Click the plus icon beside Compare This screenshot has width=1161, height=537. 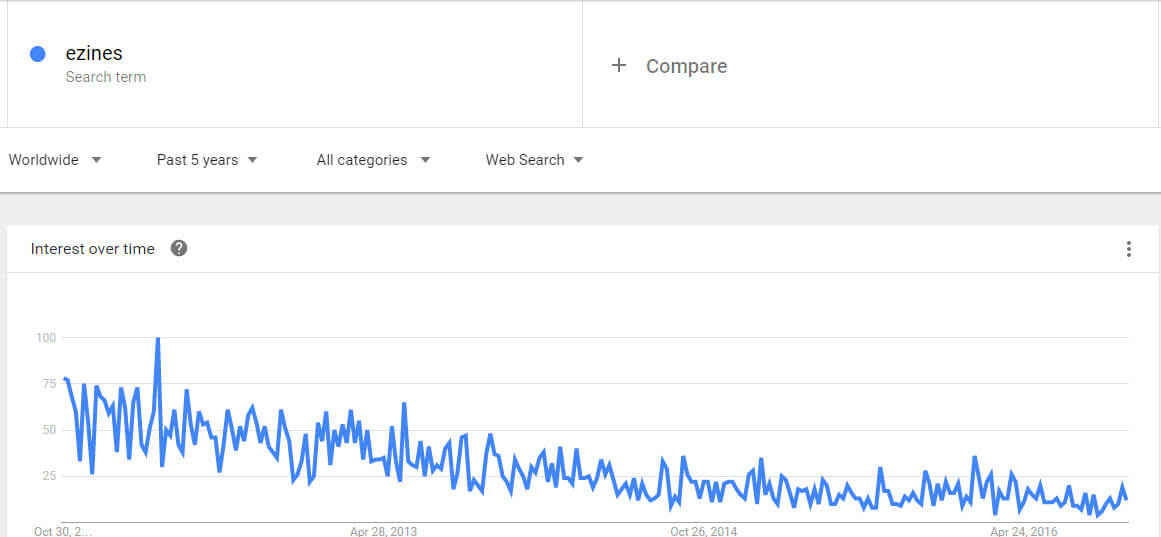click(619, 66)
